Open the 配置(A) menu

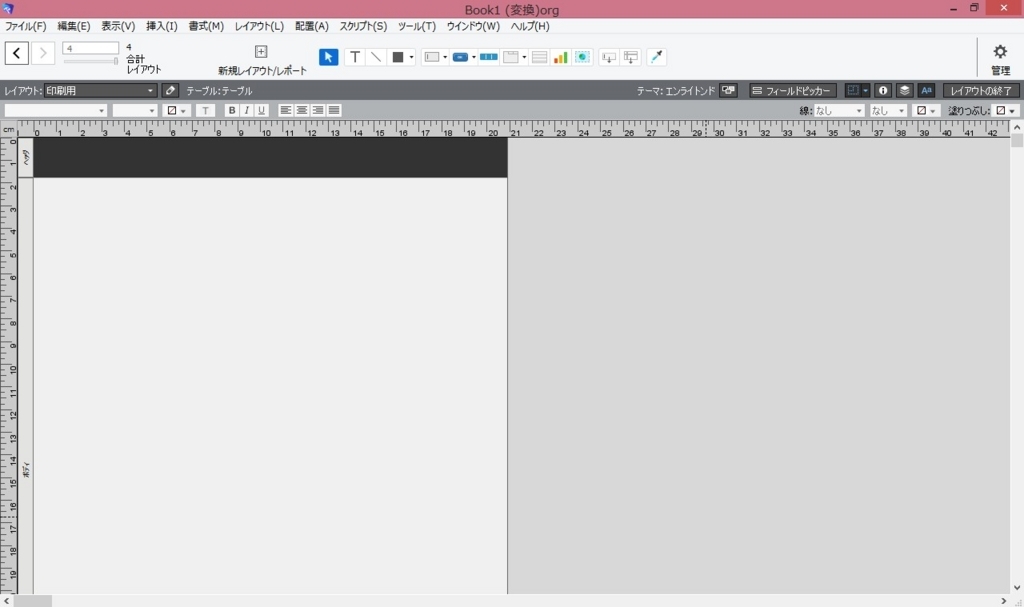(x=312, y=26)
